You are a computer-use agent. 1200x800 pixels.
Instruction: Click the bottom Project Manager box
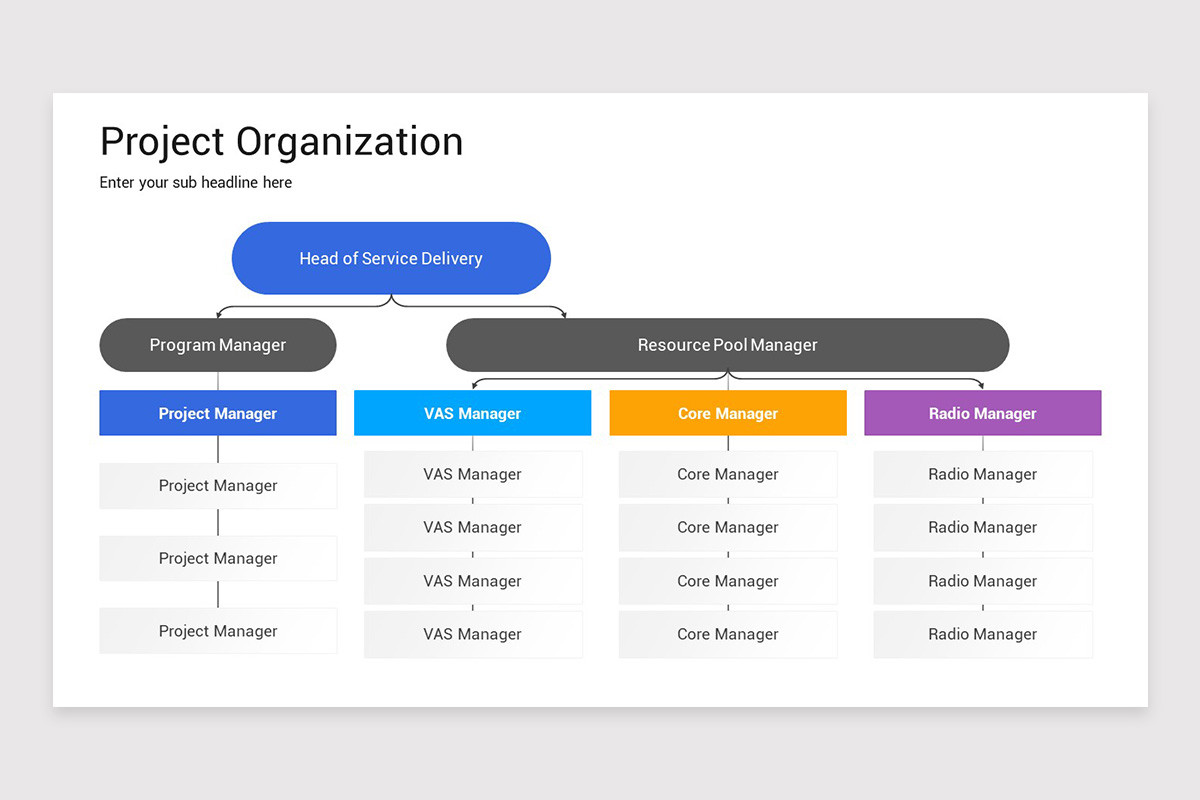tap(217, 630)
